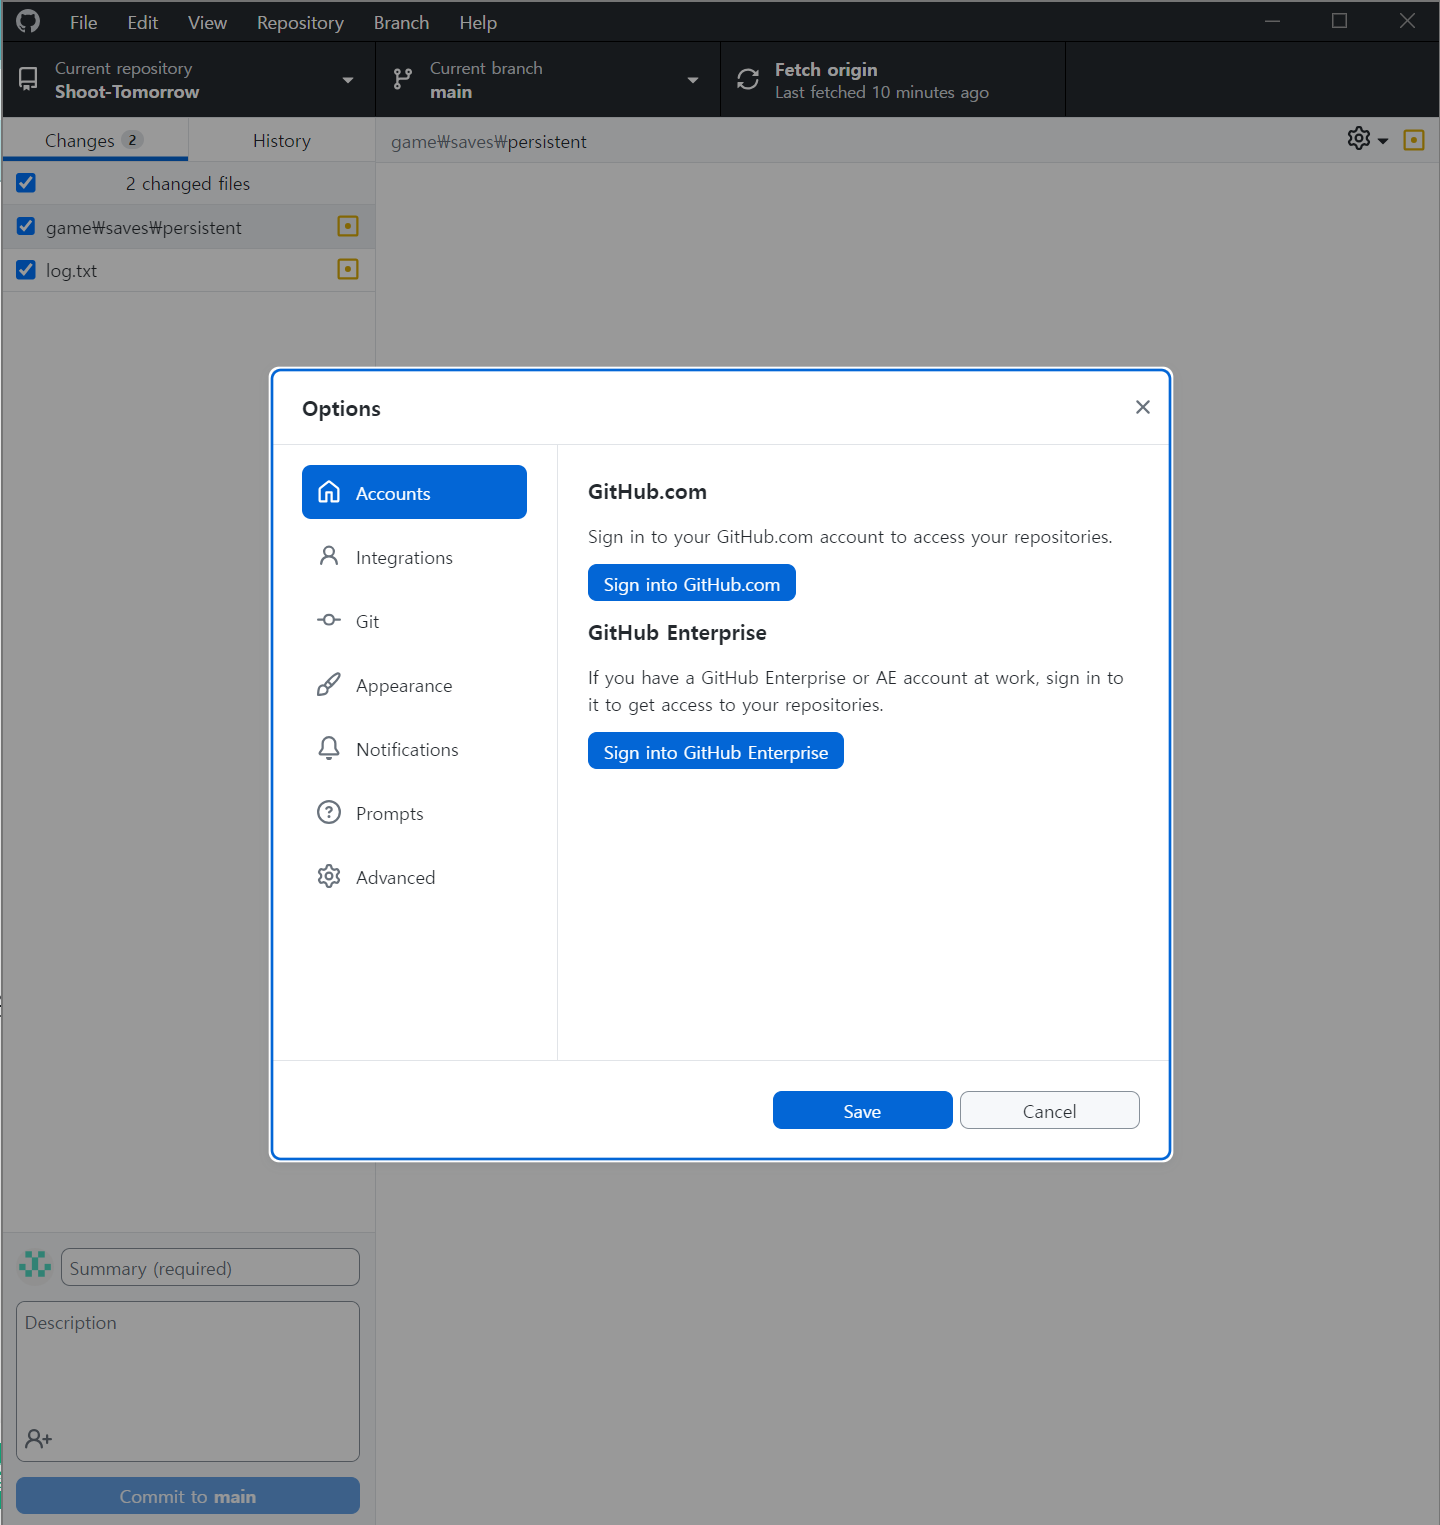Click the Accounts home icon
Viewport: 1440px width, 1525px height.
tap(329, 492)
